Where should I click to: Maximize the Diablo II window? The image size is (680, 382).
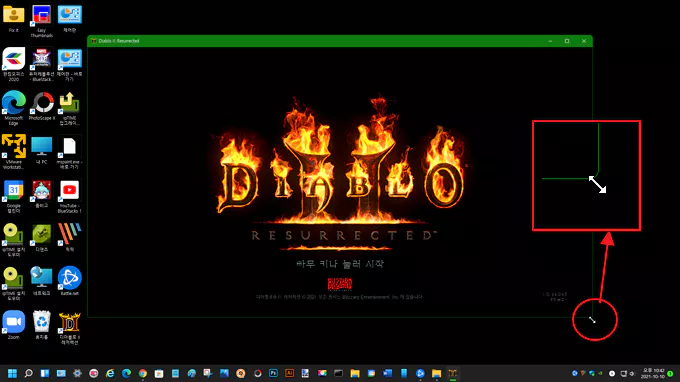(567, 41)
